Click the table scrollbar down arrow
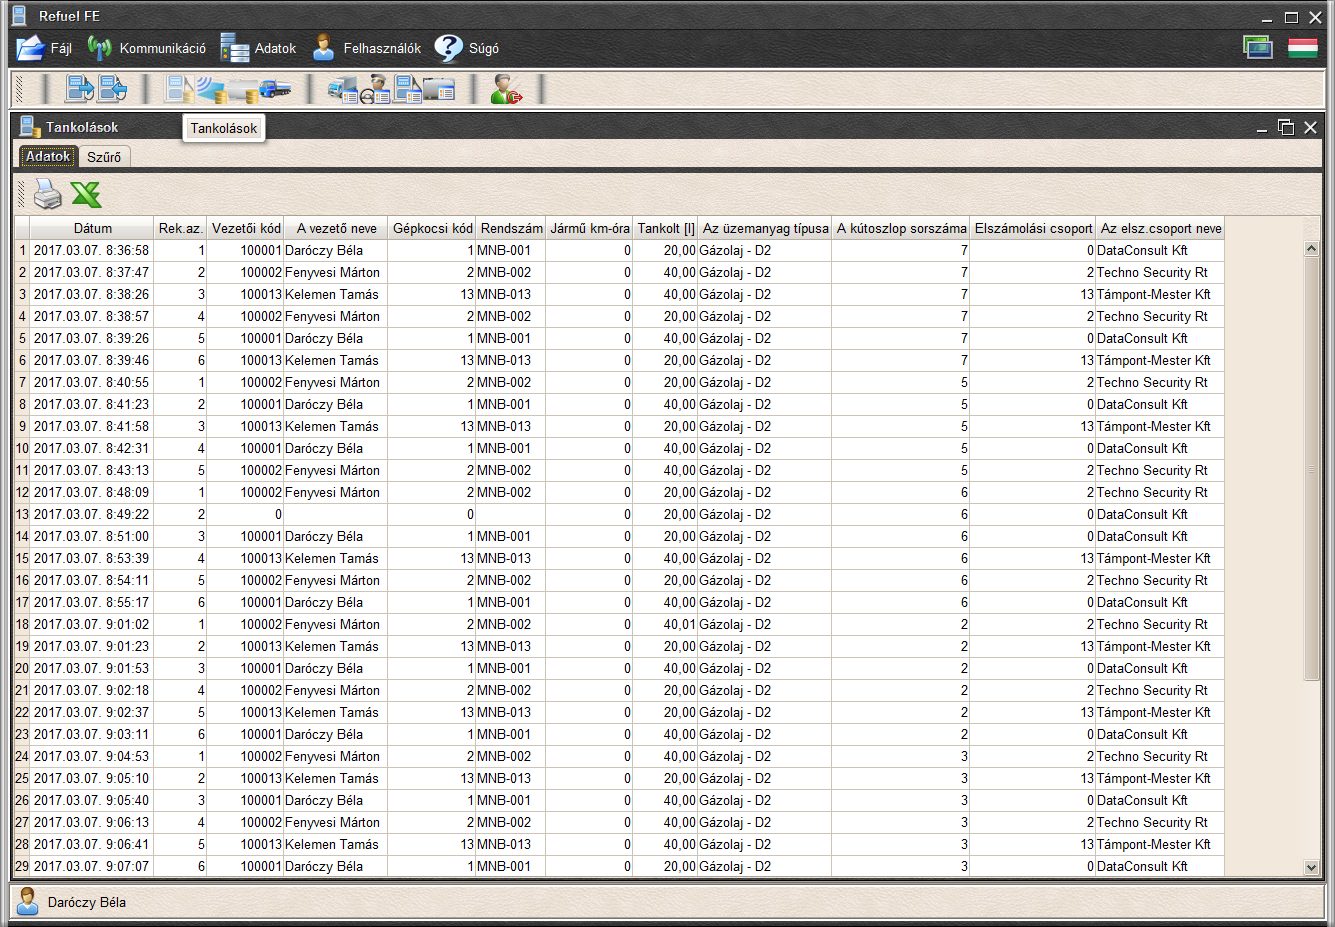Screen dimensions: 1335x927 (1312, 867)
